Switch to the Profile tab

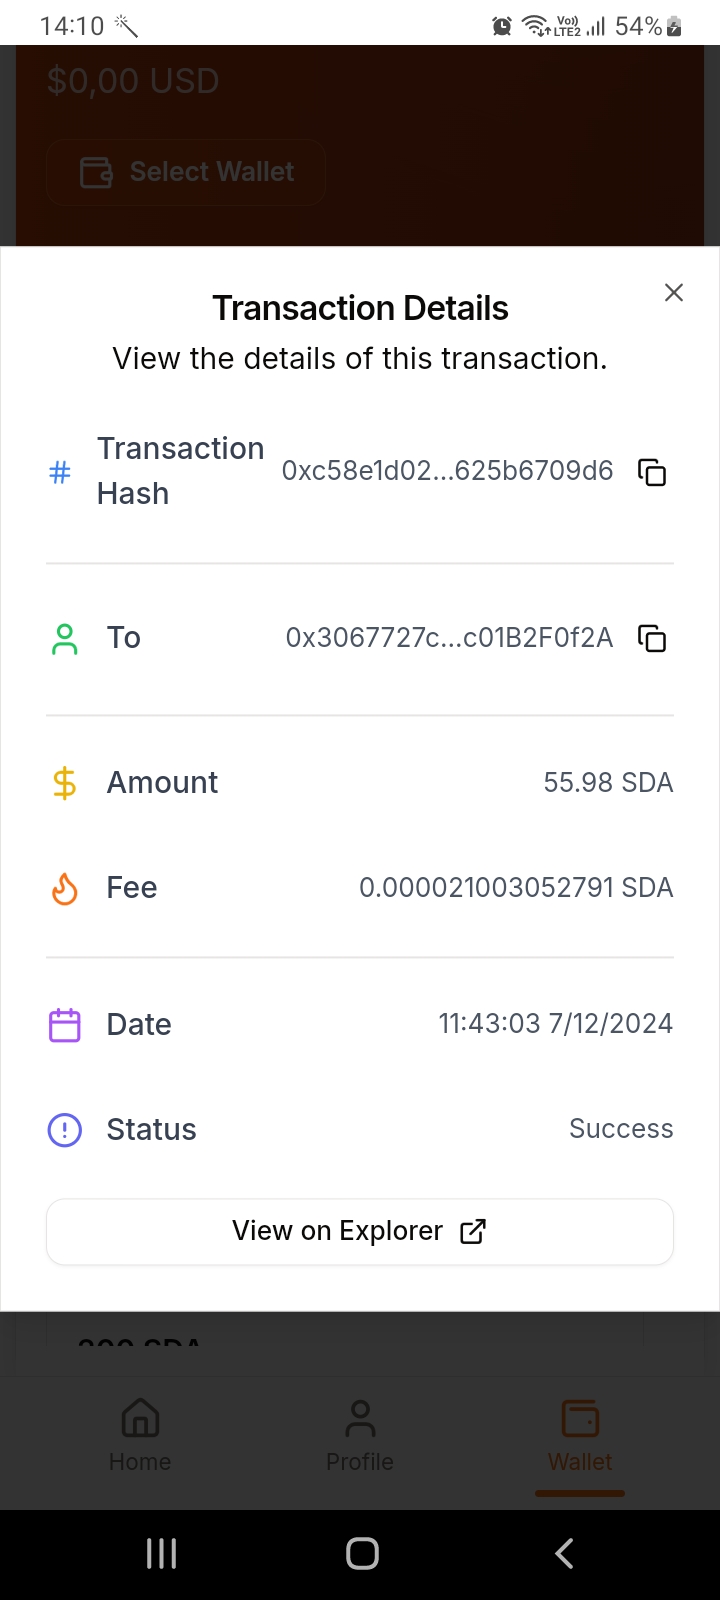pyautogui.click(x=360, y=1436)
